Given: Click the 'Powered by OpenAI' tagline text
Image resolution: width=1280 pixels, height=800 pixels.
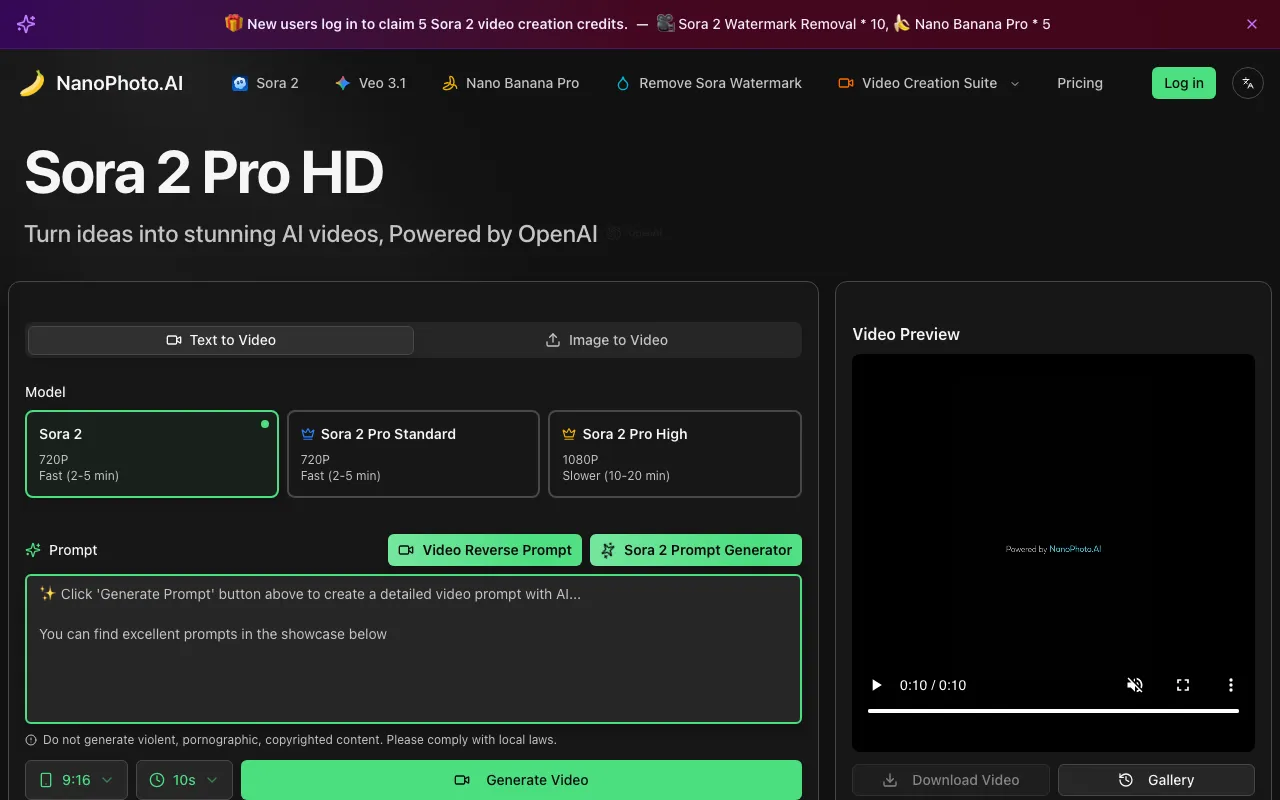Looking at the screenshot, I should 493,234.
